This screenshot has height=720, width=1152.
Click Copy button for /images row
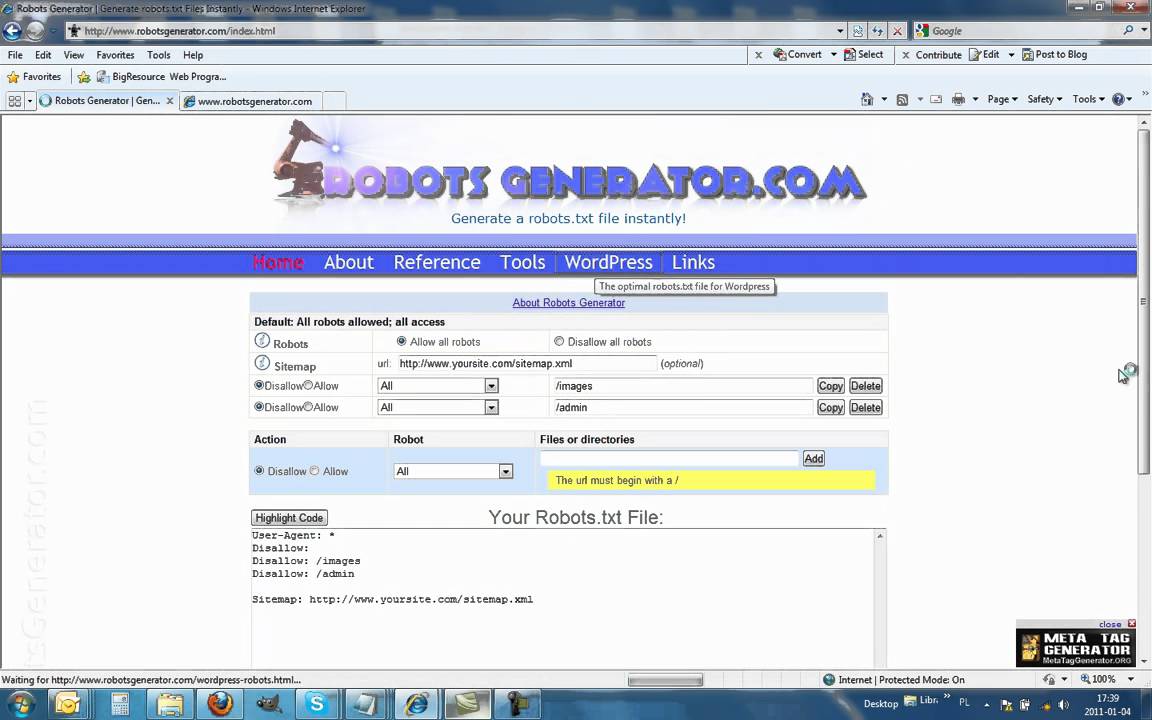(x=831, y=386)
